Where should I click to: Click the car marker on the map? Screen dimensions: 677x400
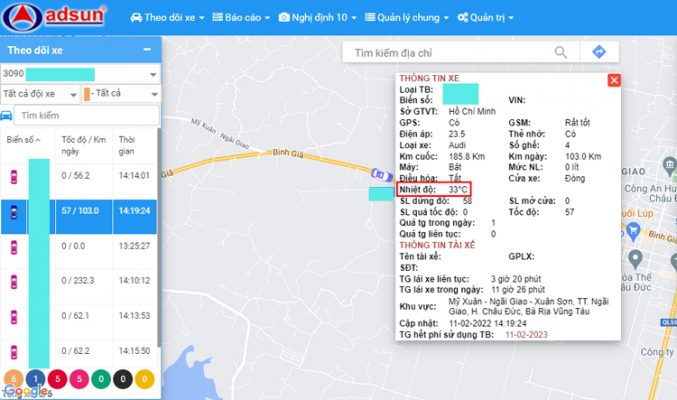point(380,174)
